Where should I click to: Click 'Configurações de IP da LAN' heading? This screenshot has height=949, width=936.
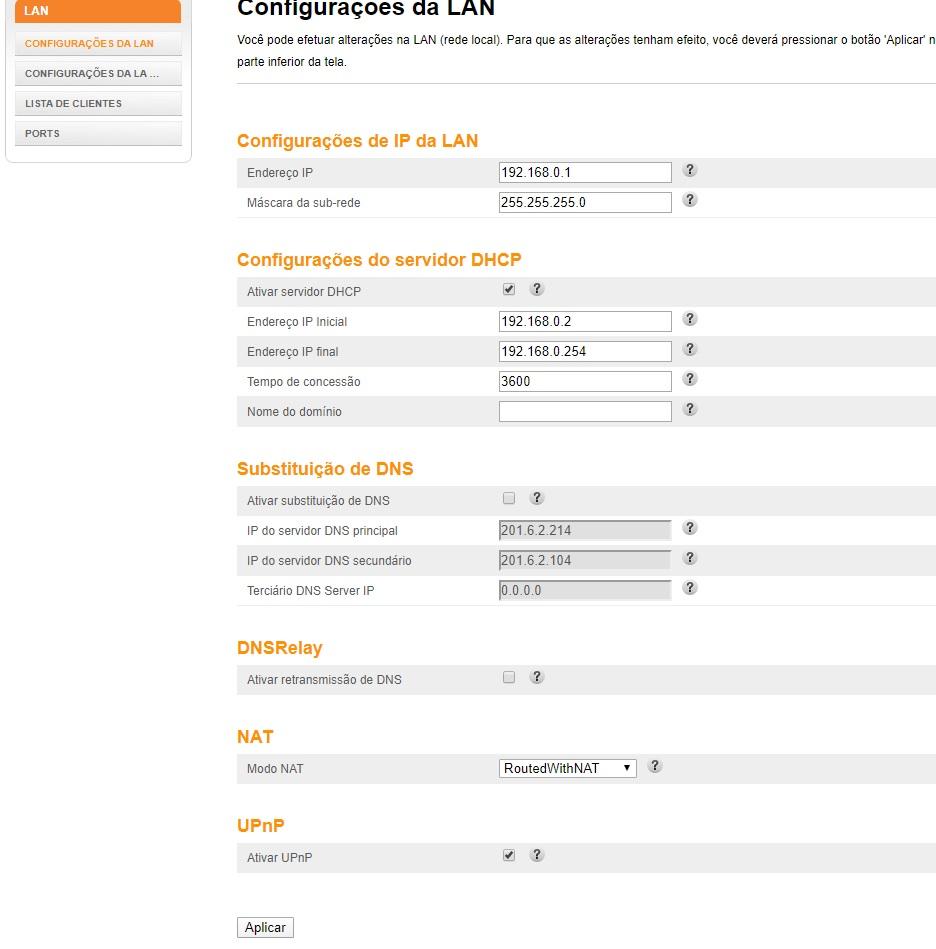[358, 140]
